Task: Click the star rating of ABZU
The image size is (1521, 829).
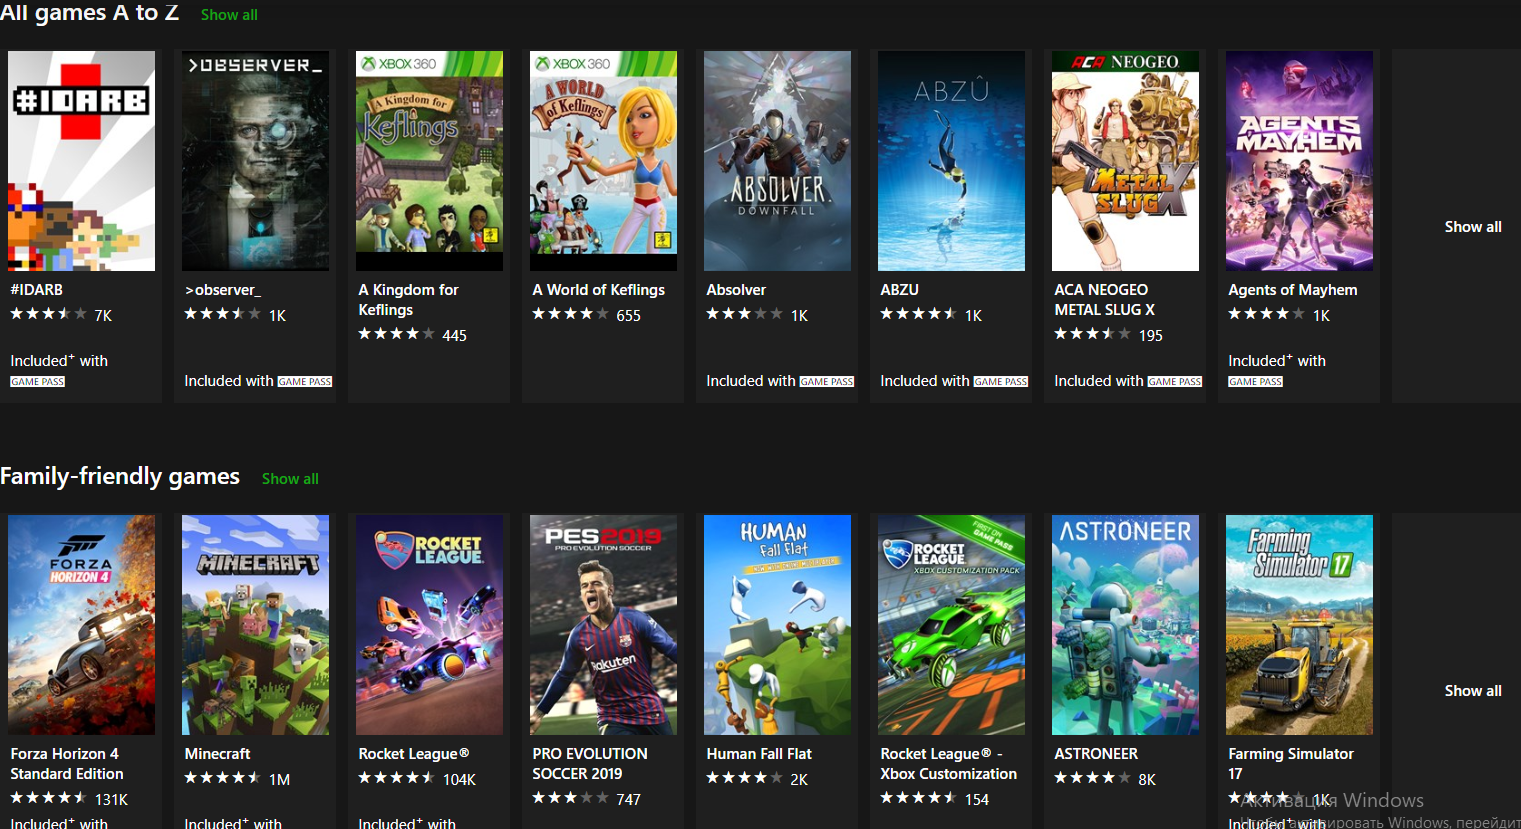Action: (x=918, y=314)
